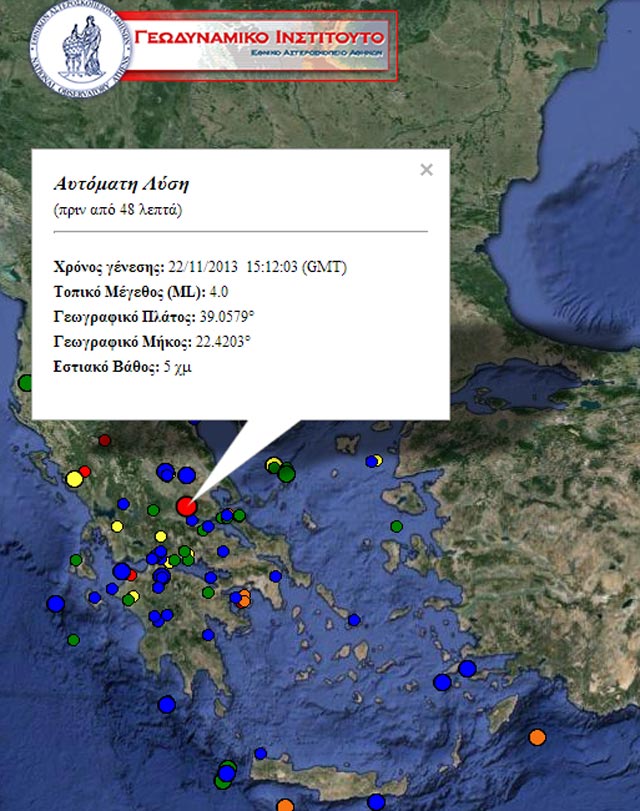Viewport: 640px width, 811px height.
Task: Click the Αυτόματη Λύση popup title
Action: [120, 184]
